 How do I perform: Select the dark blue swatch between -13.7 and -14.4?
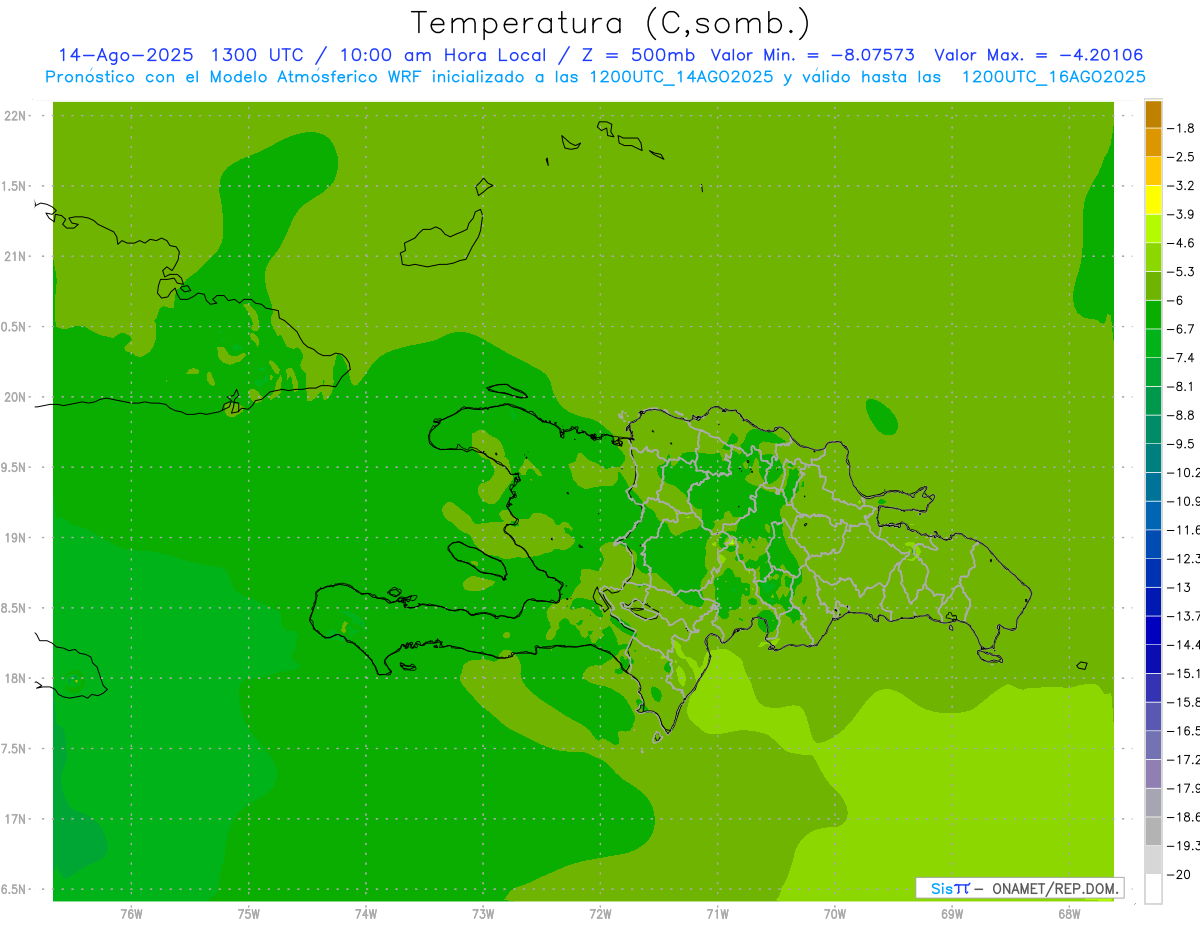click(x=1153, y=630)
